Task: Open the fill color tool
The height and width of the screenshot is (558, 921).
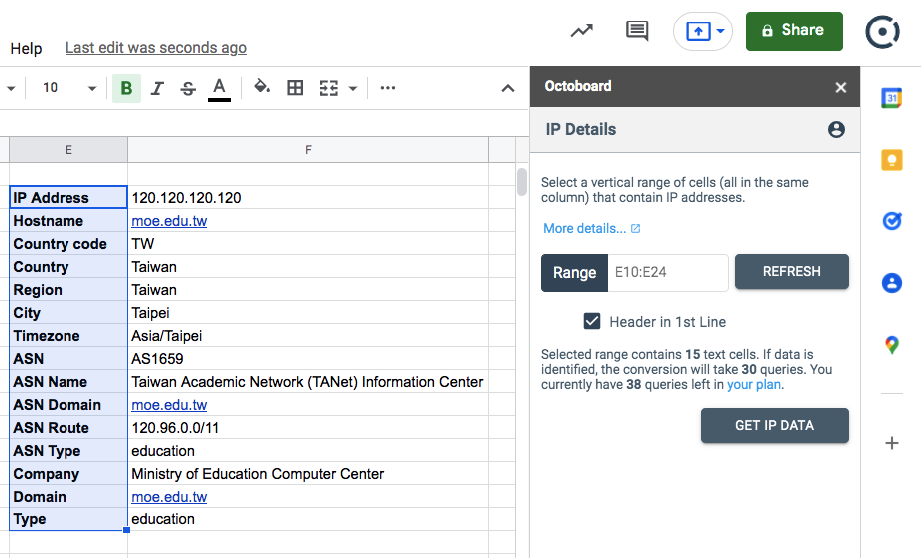Action: (x=262, y=88)
